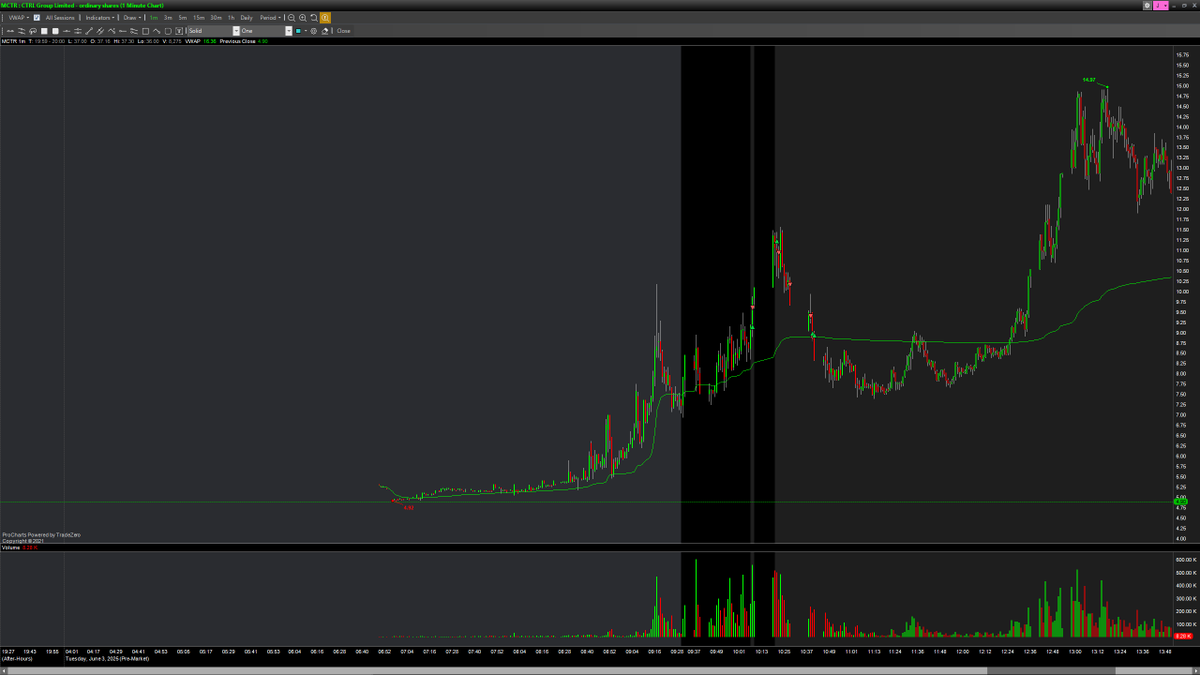Select the angled polyline drawing tool
The image size is (1200, 675).
click(x=111, y=31)
